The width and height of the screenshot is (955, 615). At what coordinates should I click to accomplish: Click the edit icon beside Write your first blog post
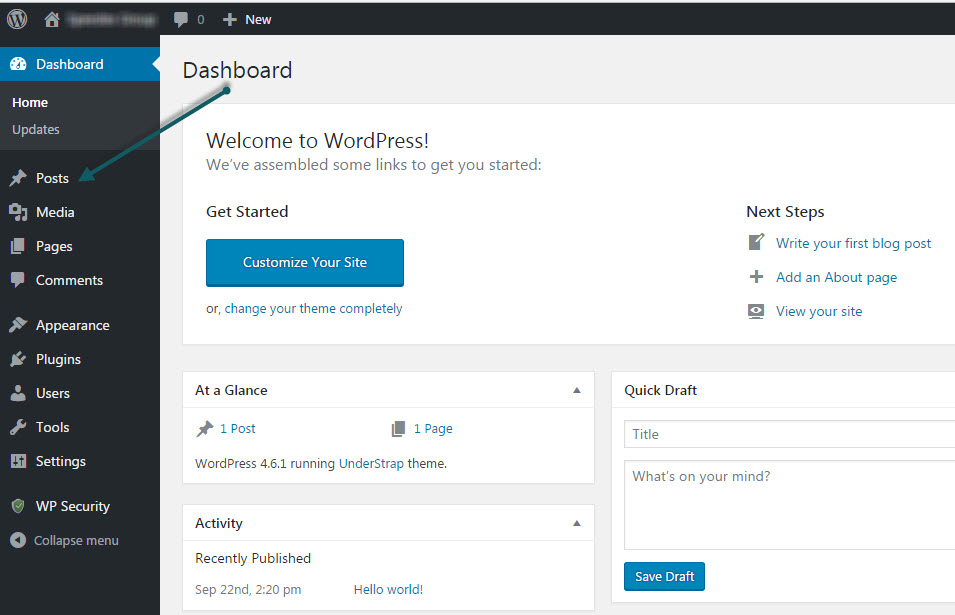(x=756, y=242)
